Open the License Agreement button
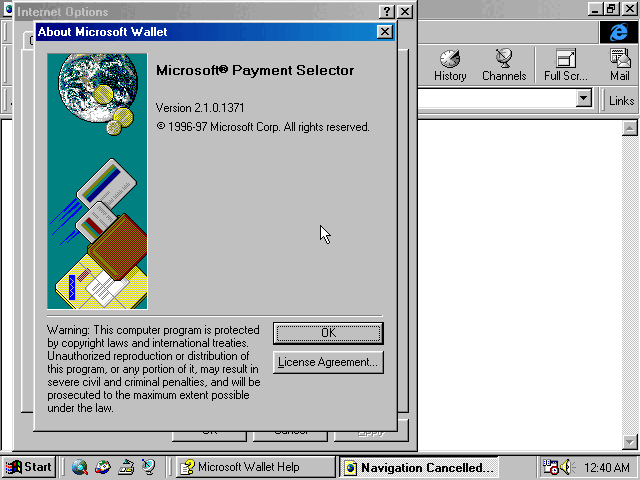Image resolution: width=640 pixels, height=480 pixels. pos(328,362)
